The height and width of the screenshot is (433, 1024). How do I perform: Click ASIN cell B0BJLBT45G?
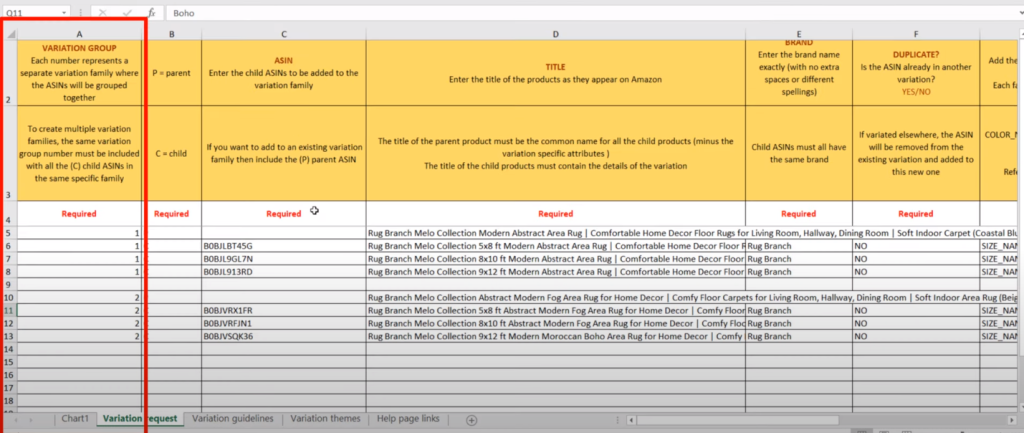pos(283,246)
